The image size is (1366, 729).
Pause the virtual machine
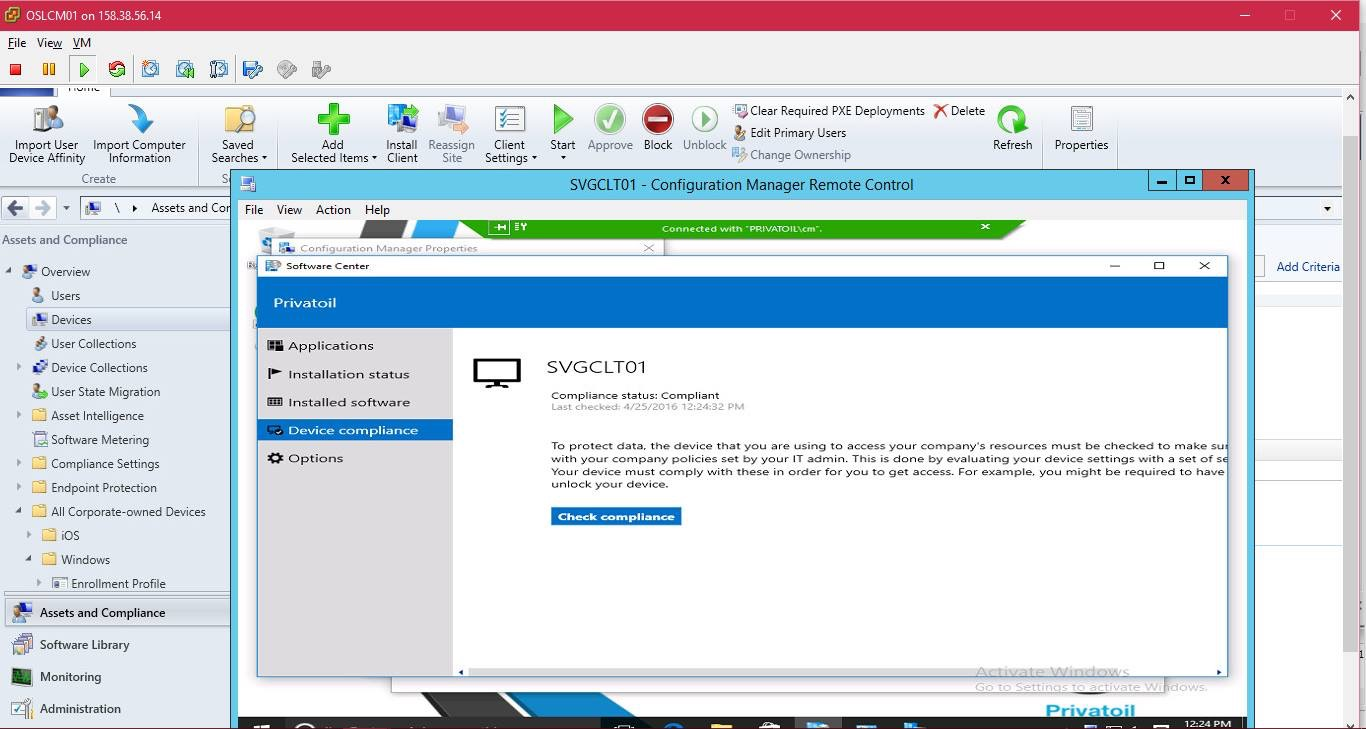[48, 69]
